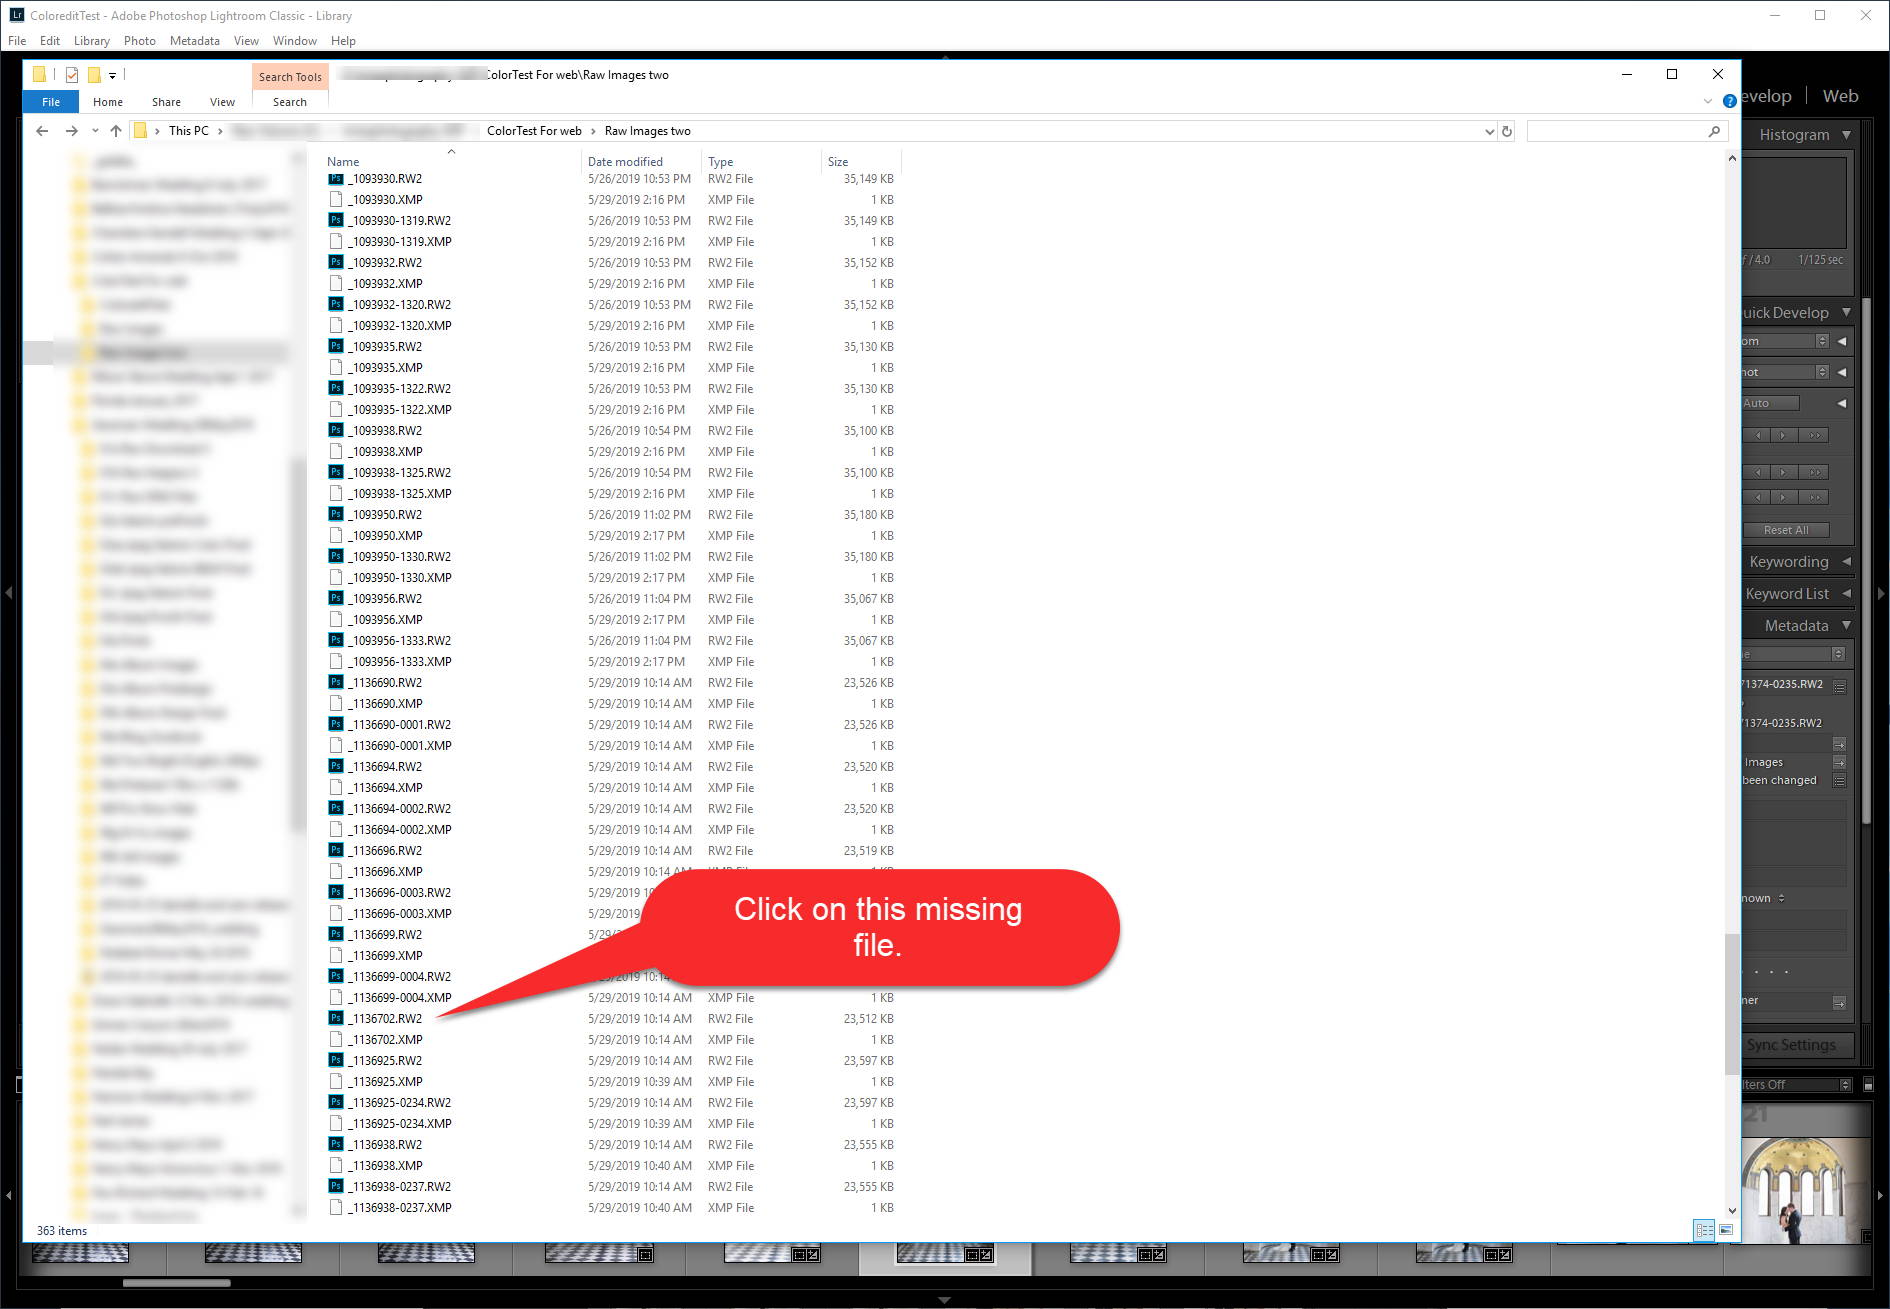Click Photoshop icon of _1093950.RW2

coord(336,515)
